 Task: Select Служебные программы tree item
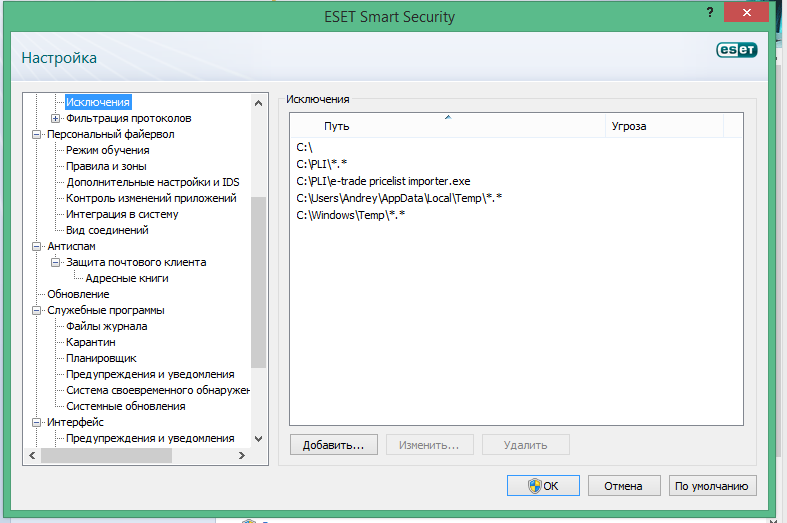[105, 311]
